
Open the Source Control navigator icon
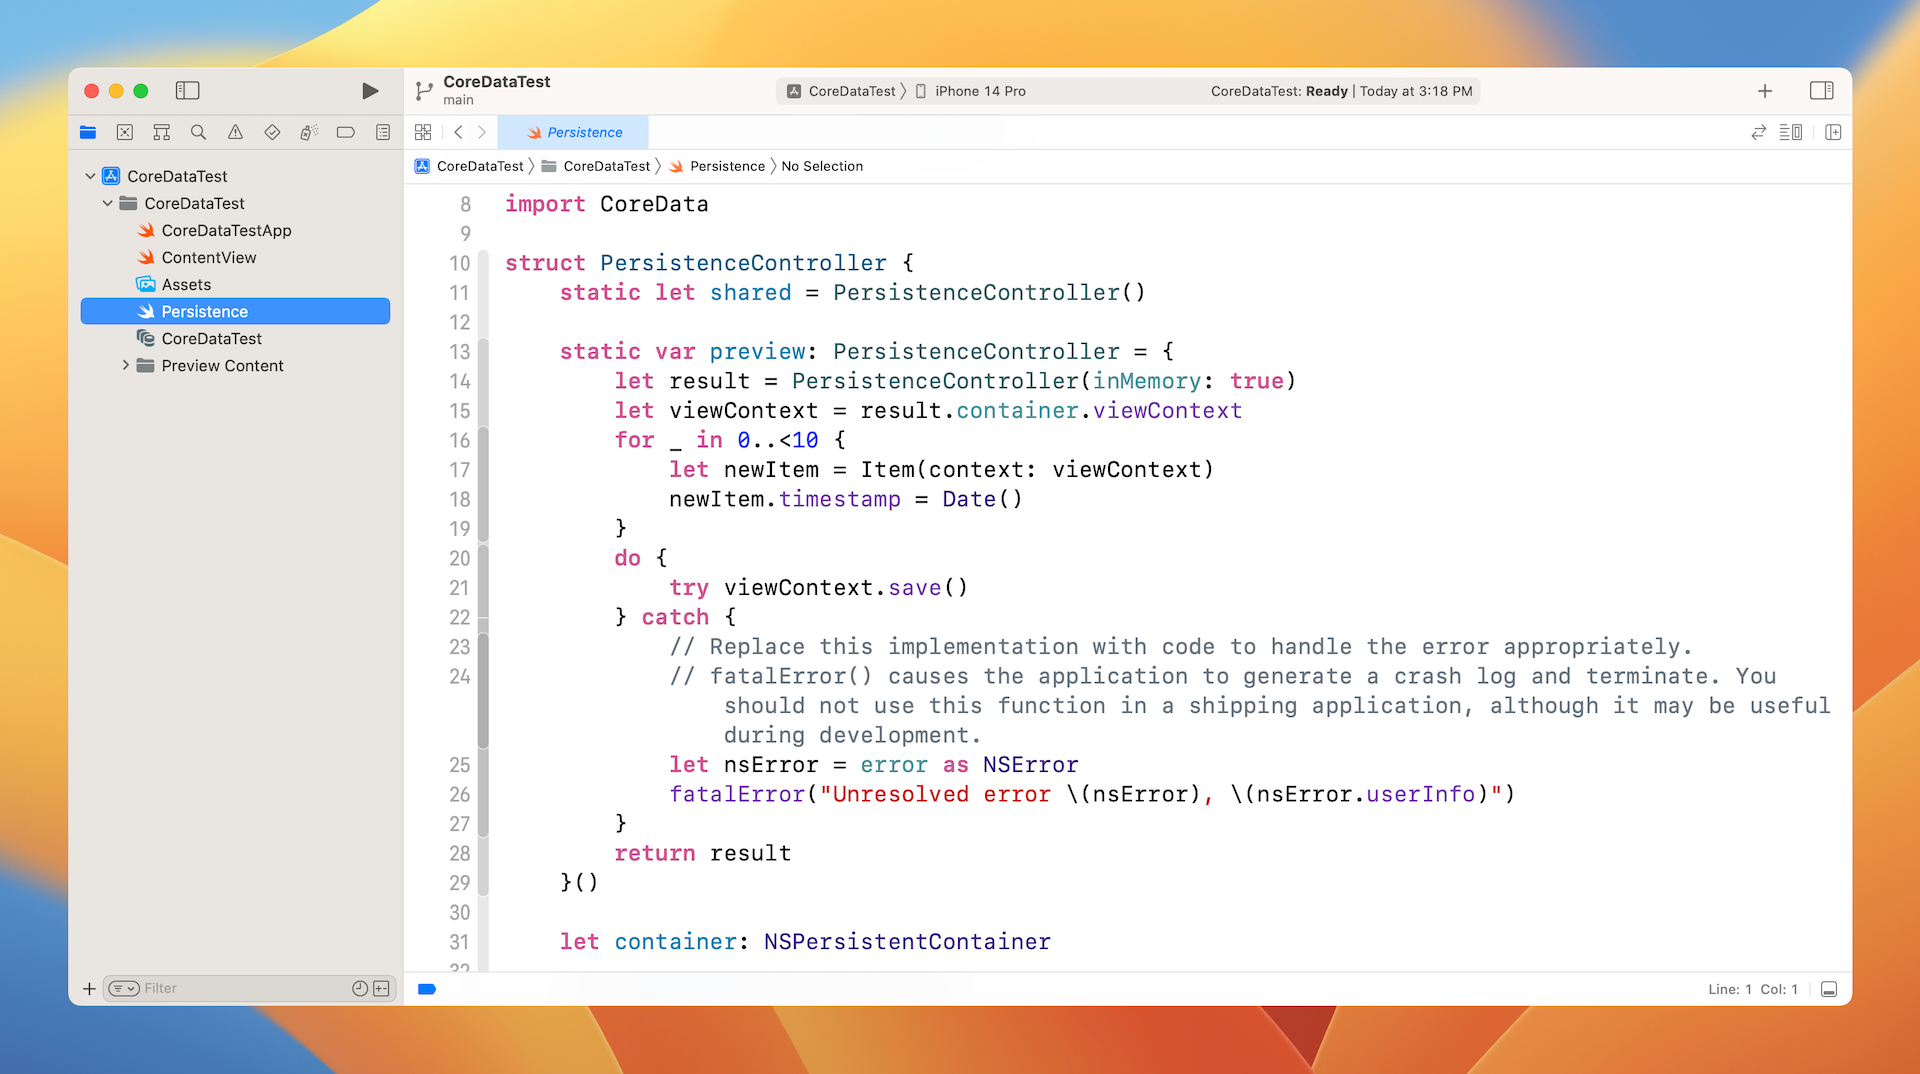pos(125,132)
